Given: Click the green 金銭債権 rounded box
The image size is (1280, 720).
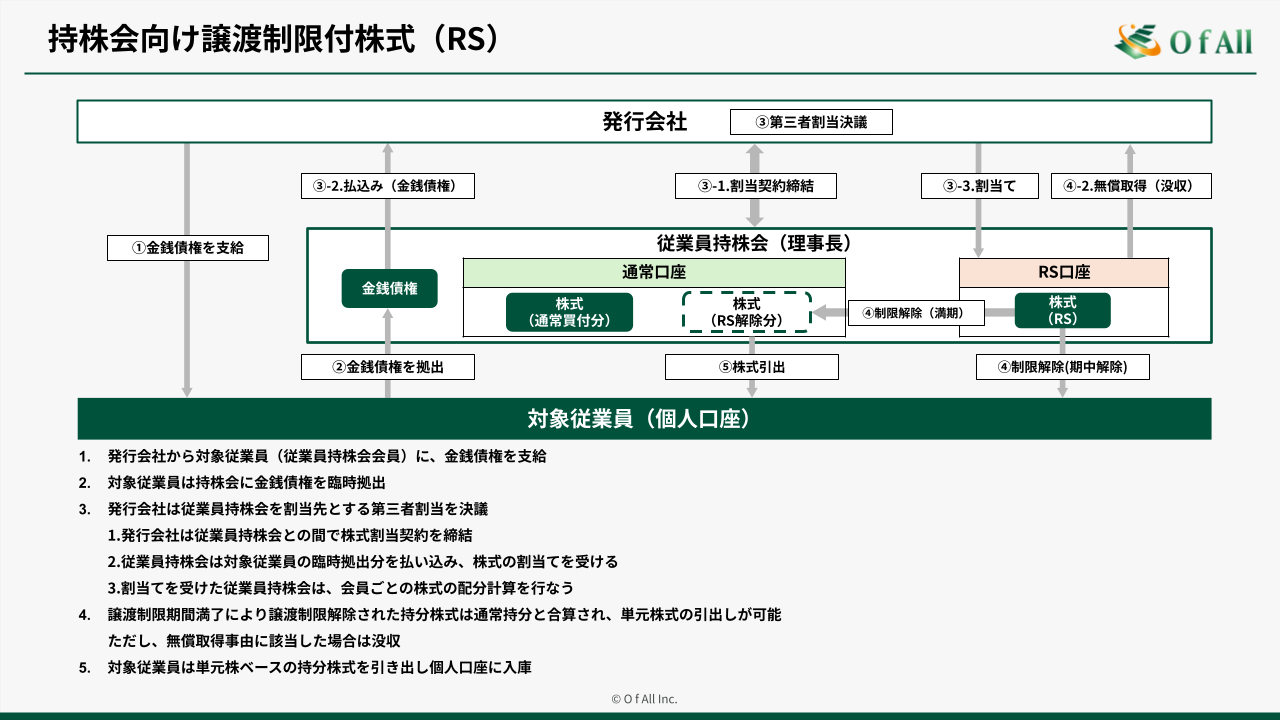Looking at the screenshot, I should pyautogui.click(x=389, y=289).
